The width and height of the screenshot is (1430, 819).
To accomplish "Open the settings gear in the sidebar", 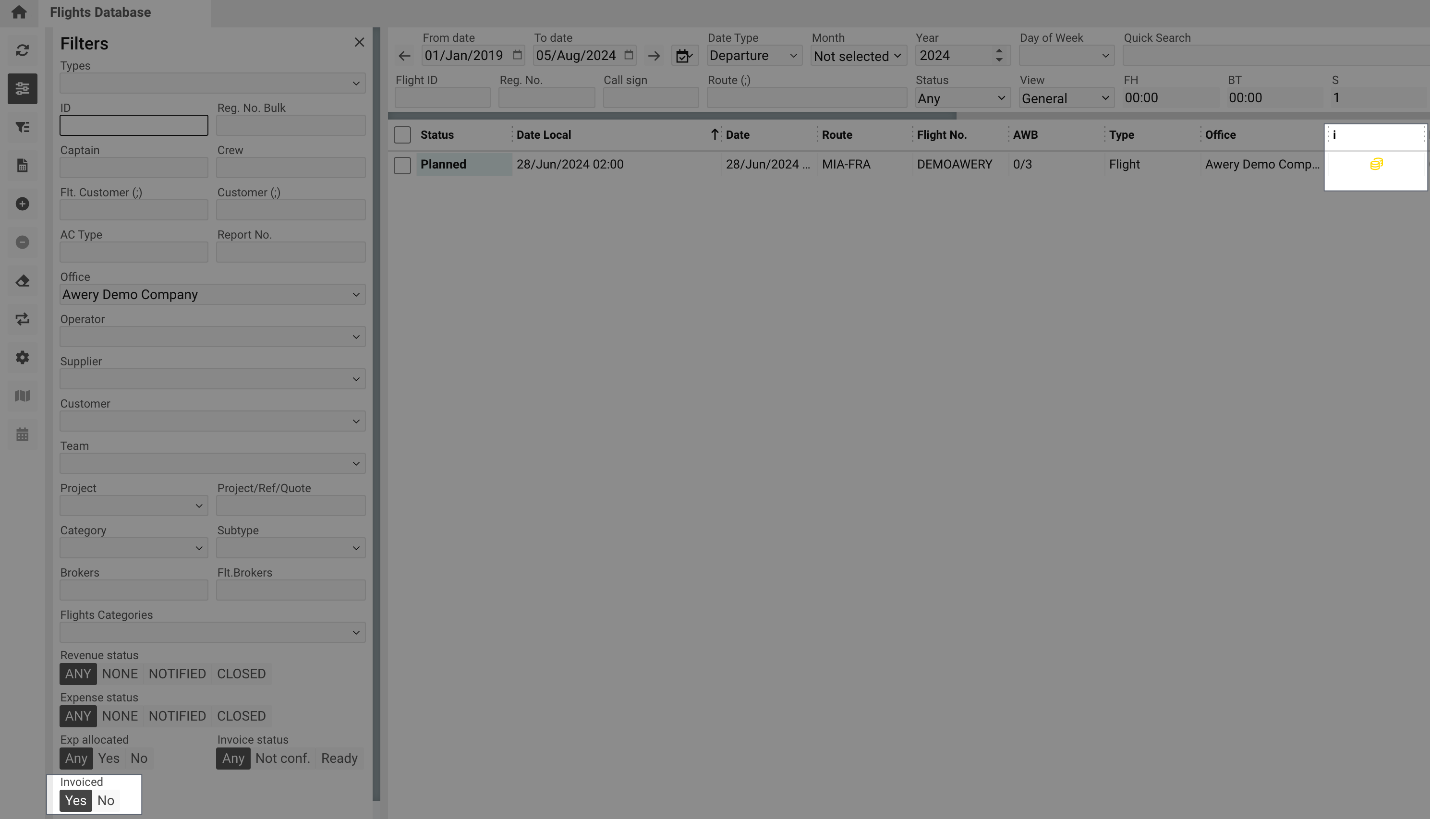I will tap(22, 357).
